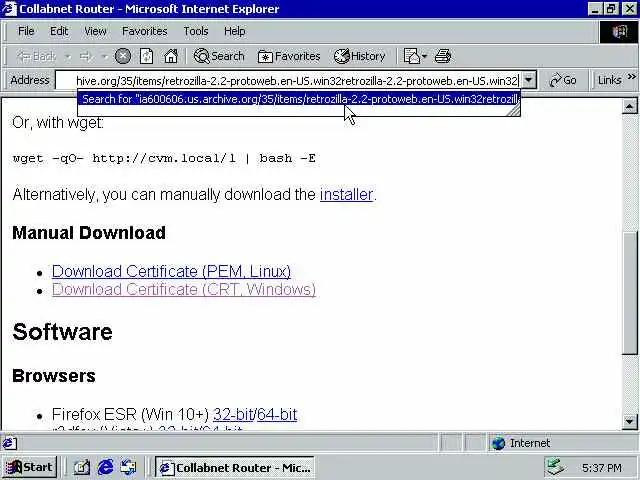Click inside the Address bar field

click(288, 80)
